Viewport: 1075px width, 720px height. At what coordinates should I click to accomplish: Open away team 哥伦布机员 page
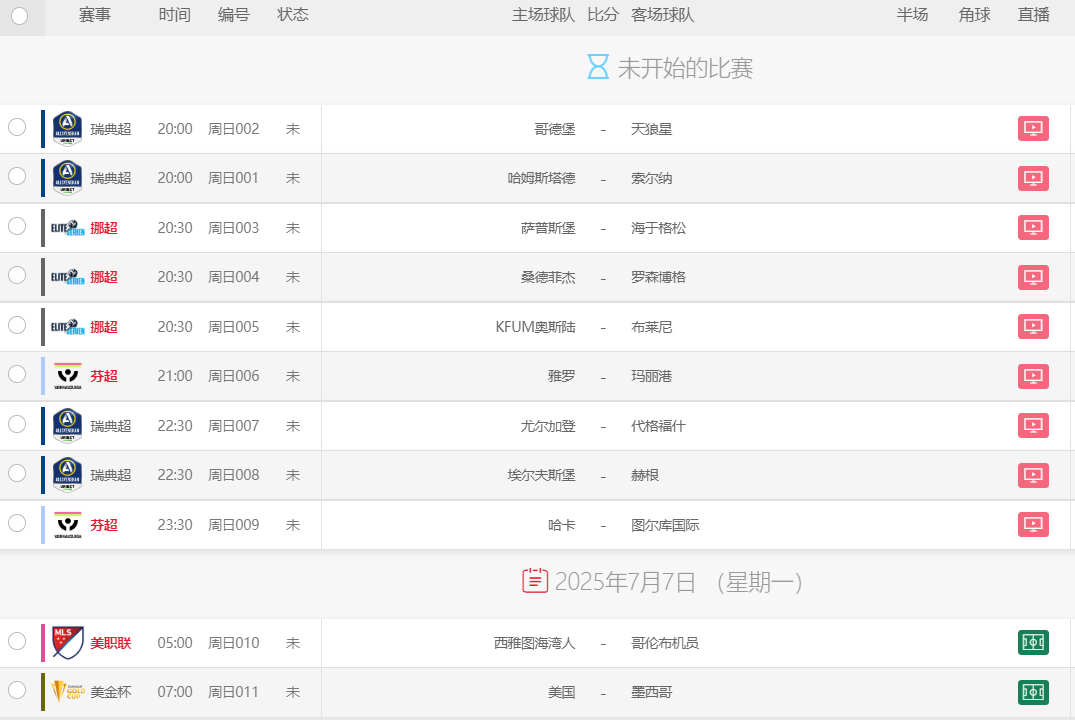click(x=665, y=643)
